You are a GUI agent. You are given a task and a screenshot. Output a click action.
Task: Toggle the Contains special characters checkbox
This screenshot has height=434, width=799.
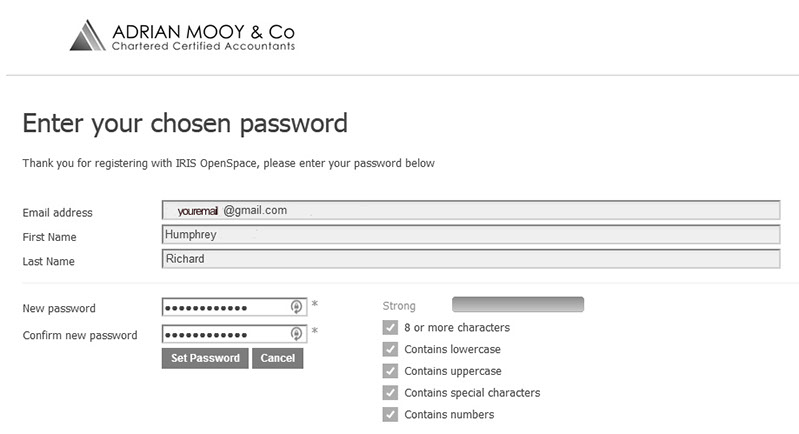[390, 393]
